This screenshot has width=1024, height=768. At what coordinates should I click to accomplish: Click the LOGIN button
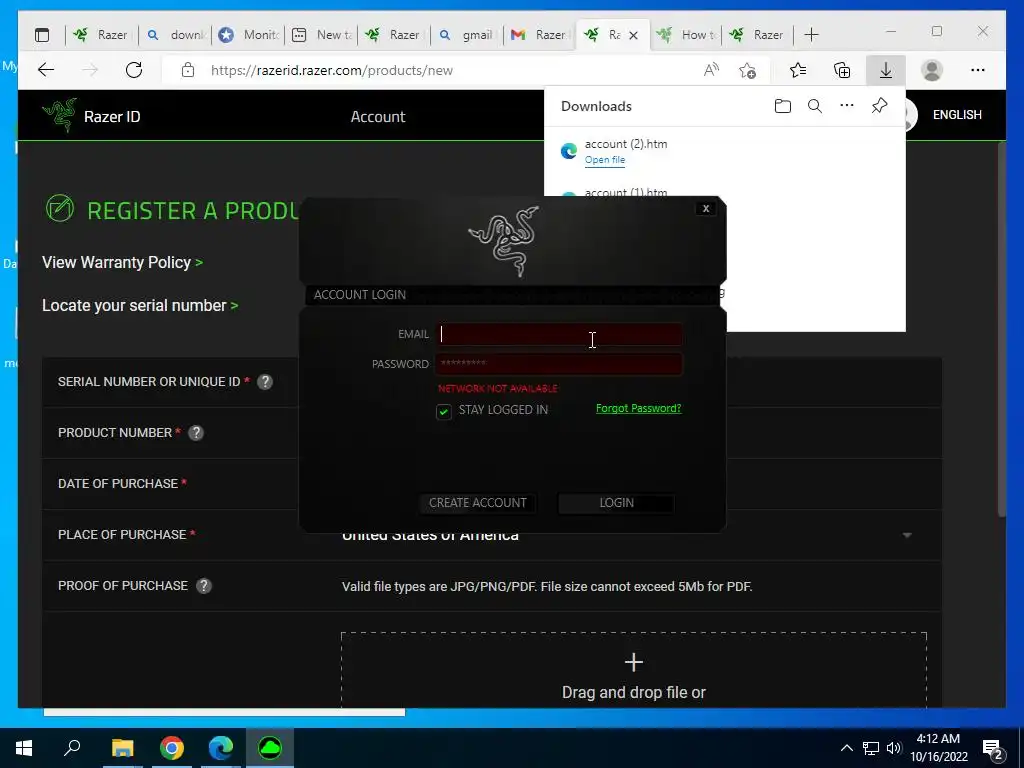(616, 503)
